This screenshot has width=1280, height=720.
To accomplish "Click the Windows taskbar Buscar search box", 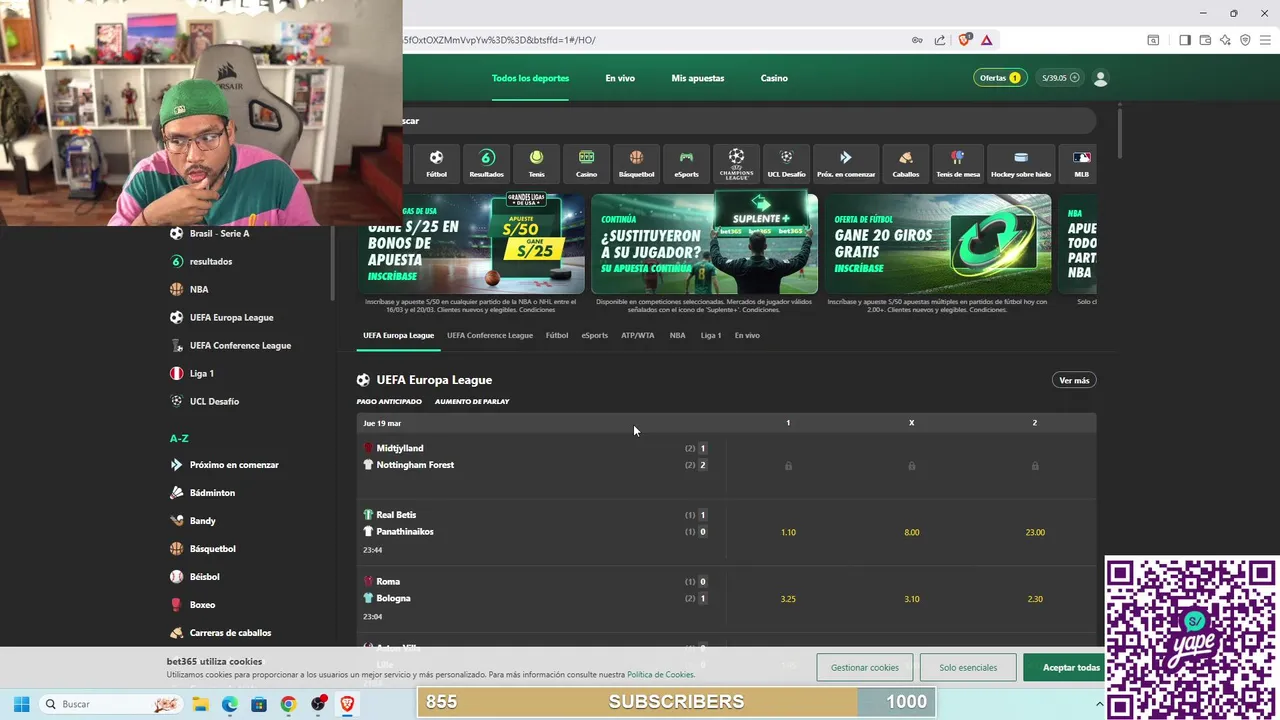I will (x=110, y=704).
